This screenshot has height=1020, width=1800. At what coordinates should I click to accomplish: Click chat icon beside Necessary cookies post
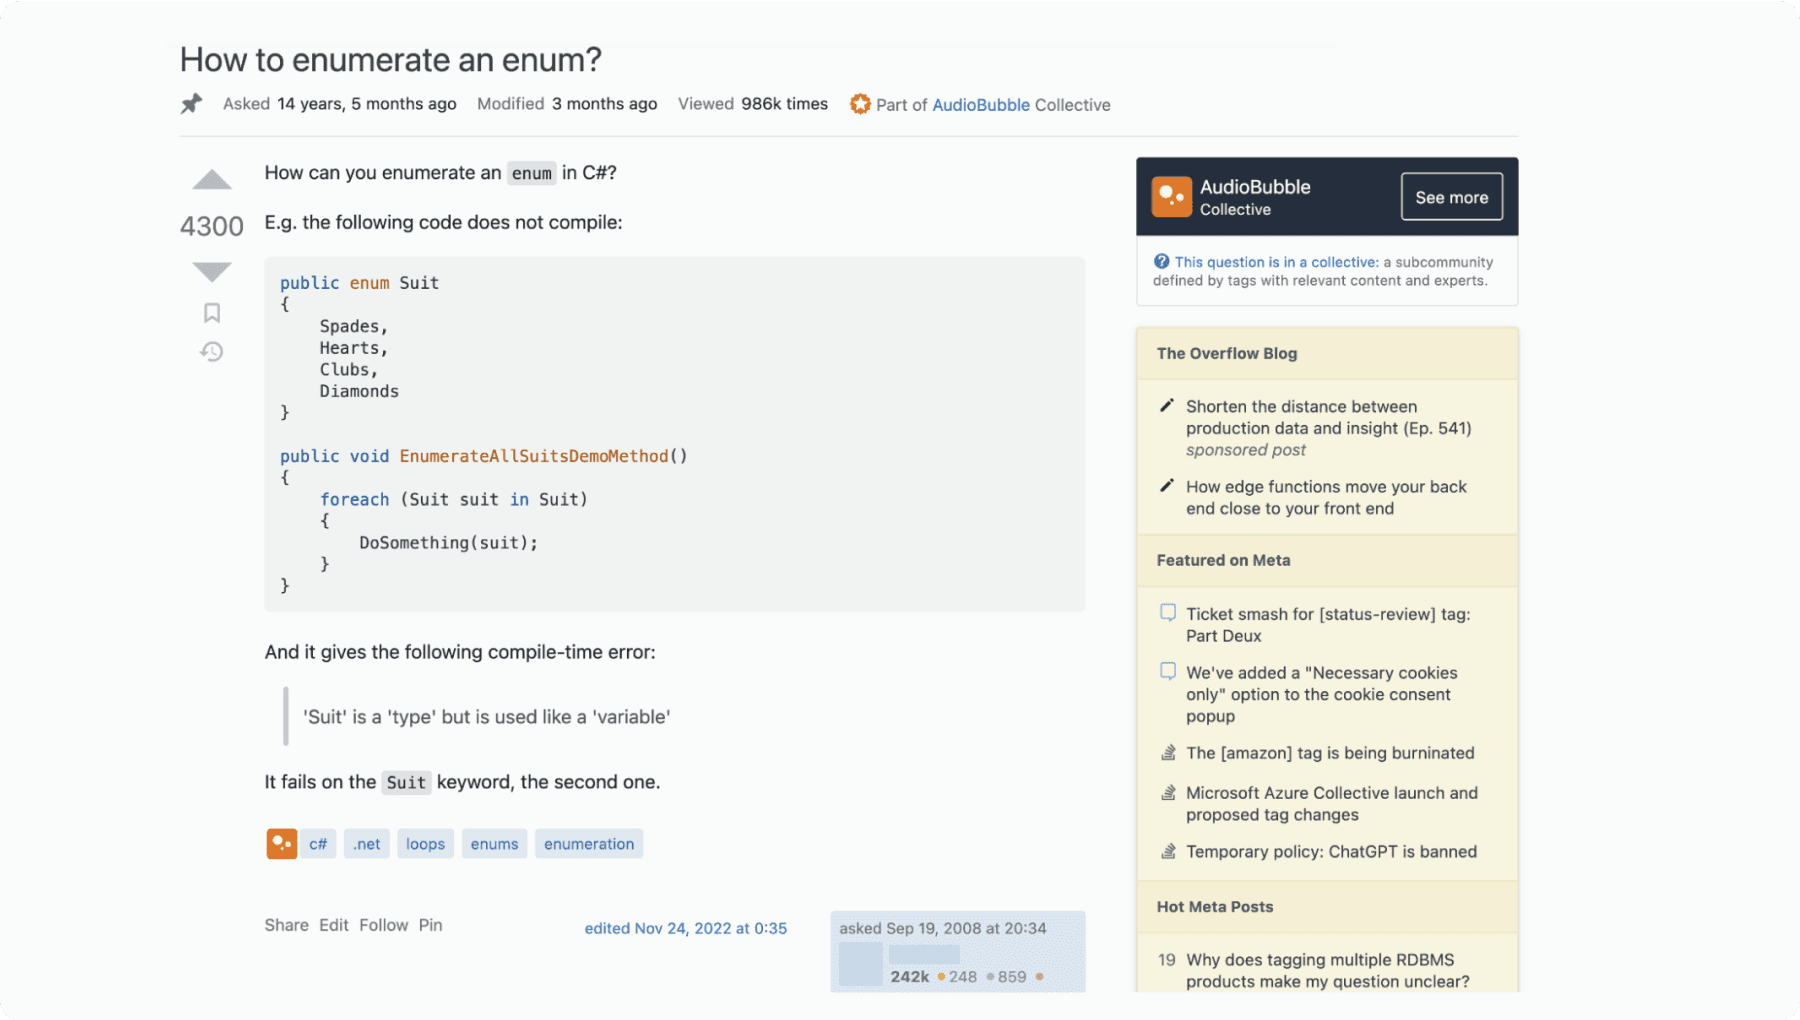[x=1167, y=671]
